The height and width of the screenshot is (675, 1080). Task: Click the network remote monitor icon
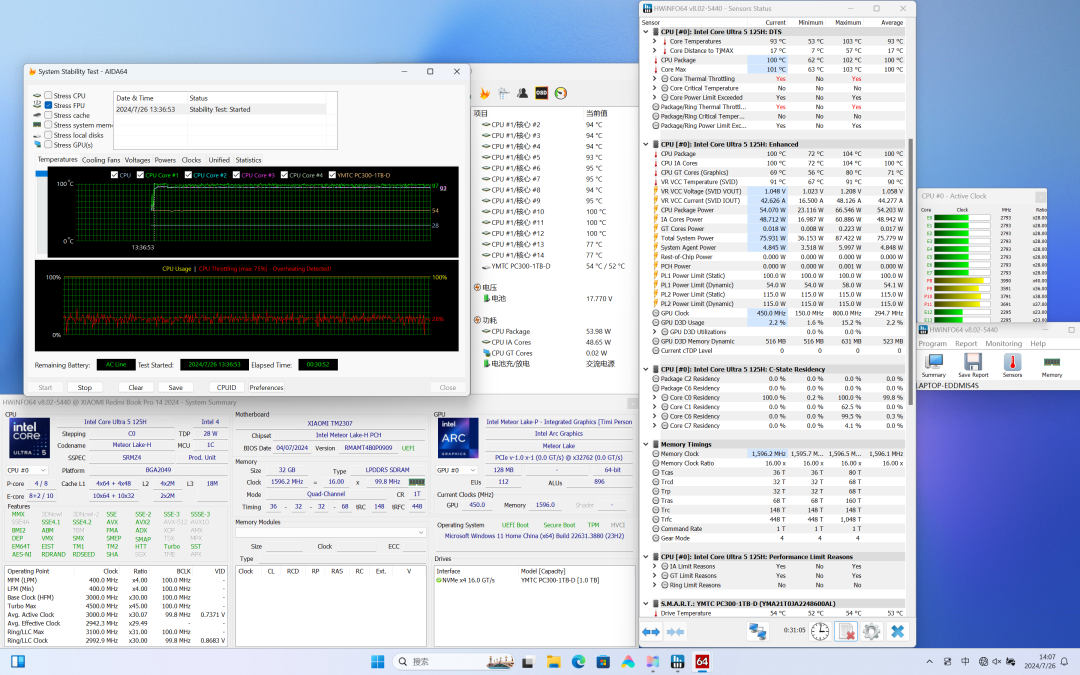757,631
